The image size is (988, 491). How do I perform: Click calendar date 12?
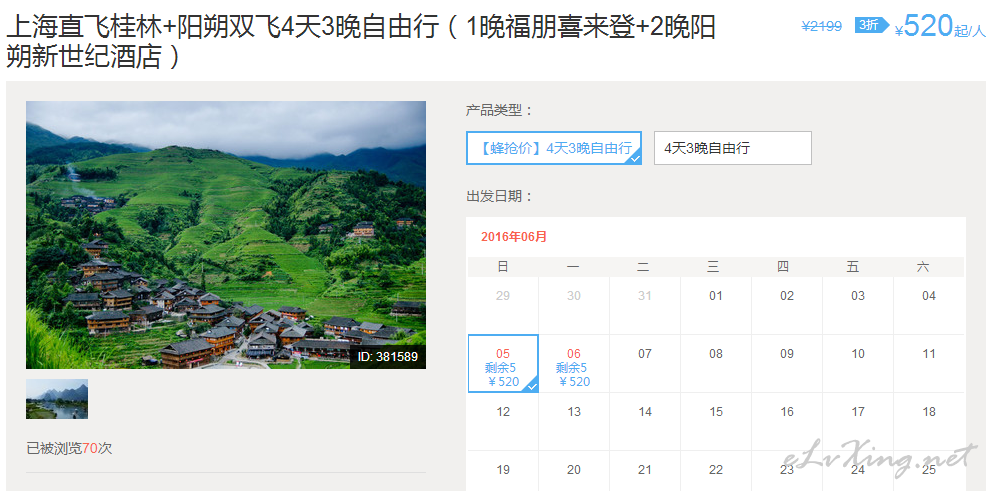point(503,422)
